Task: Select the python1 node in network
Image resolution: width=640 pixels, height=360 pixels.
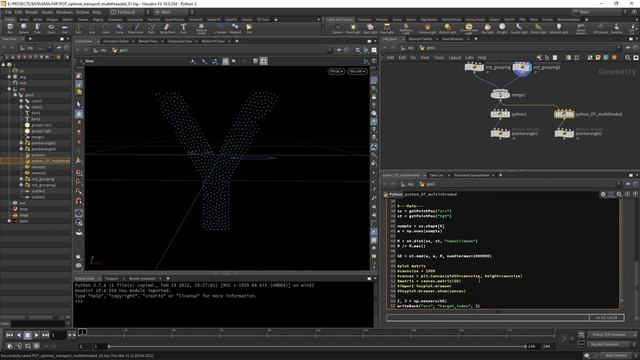Action: click(x=500, y=114)
